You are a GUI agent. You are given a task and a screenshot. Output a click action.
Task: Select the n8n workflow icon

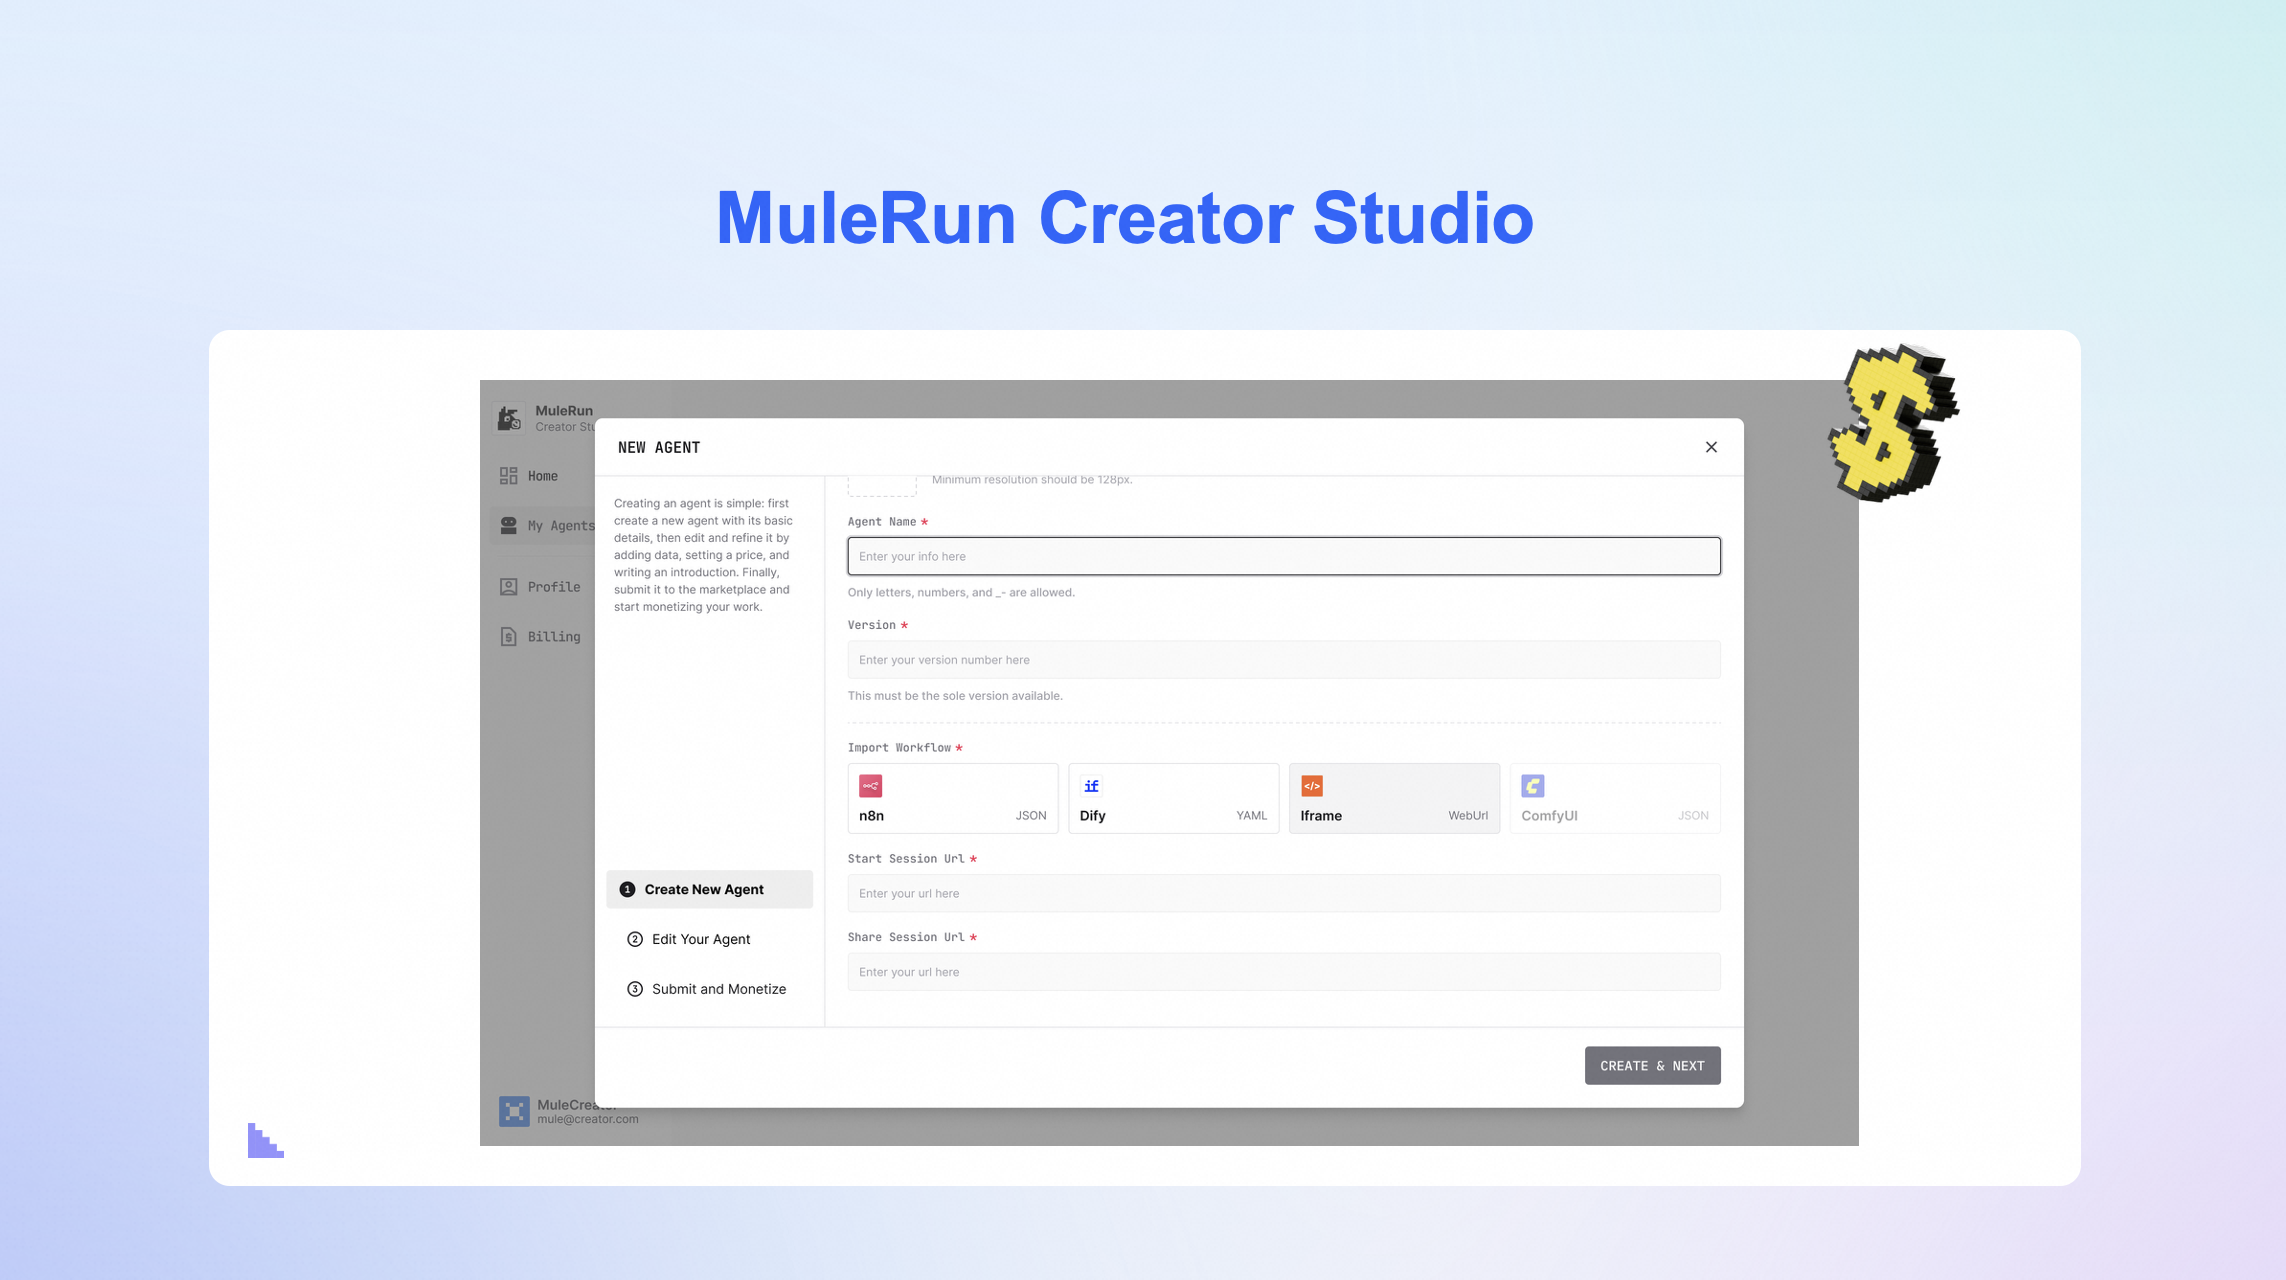(869, 786)
